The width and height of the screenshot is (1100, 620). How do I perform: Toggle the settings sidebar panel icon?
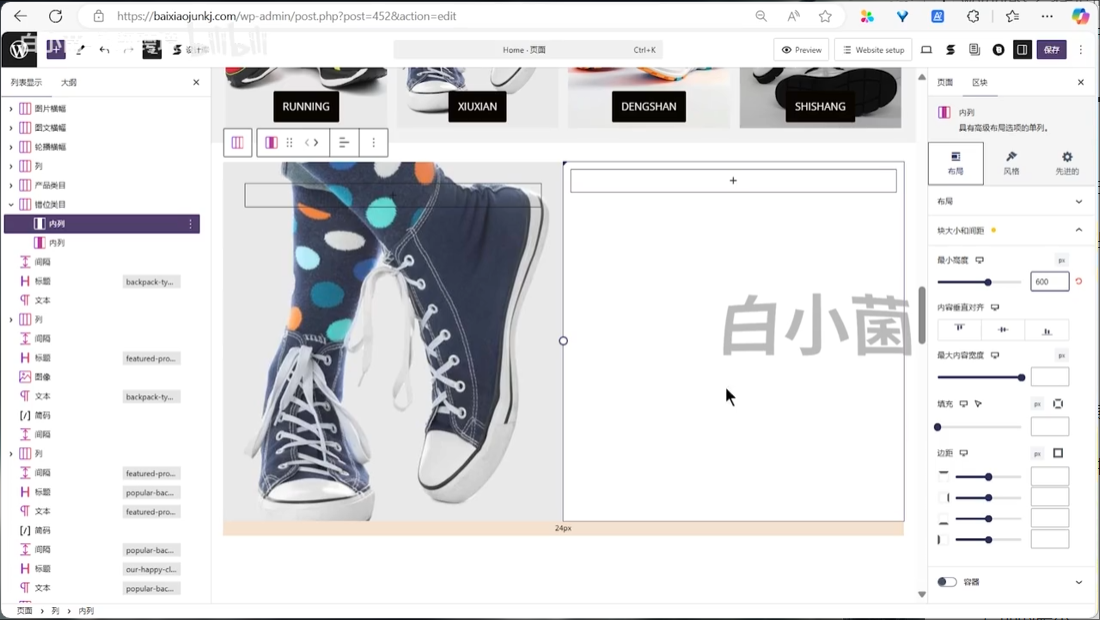[1022, 50]
